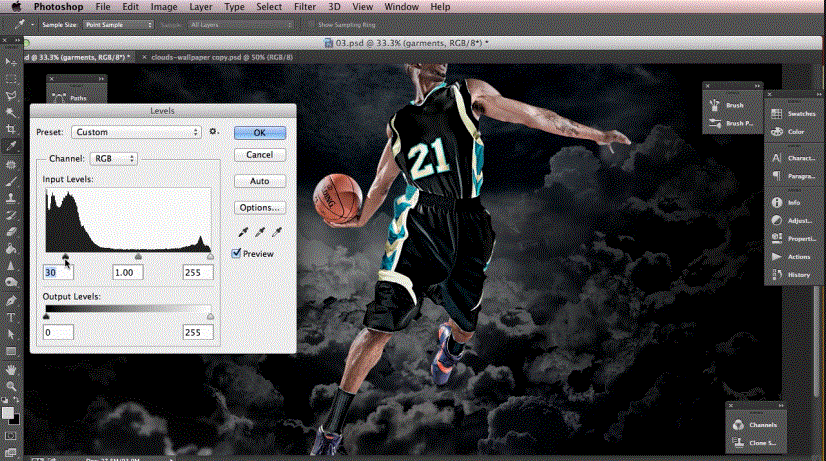Select the Hand tool
Image resolution: width=826 pixels, height=461 pixels.
[x=11, y=369]
